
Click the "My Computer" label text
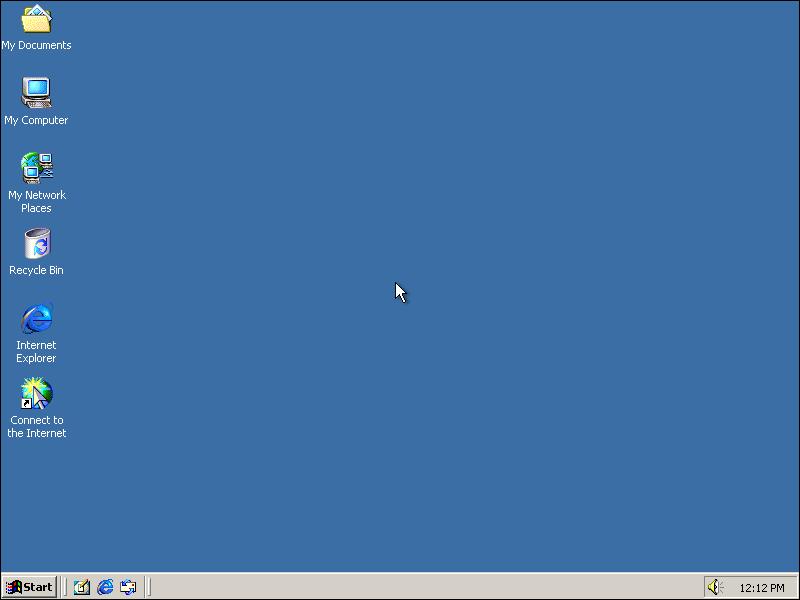[36, 120]
